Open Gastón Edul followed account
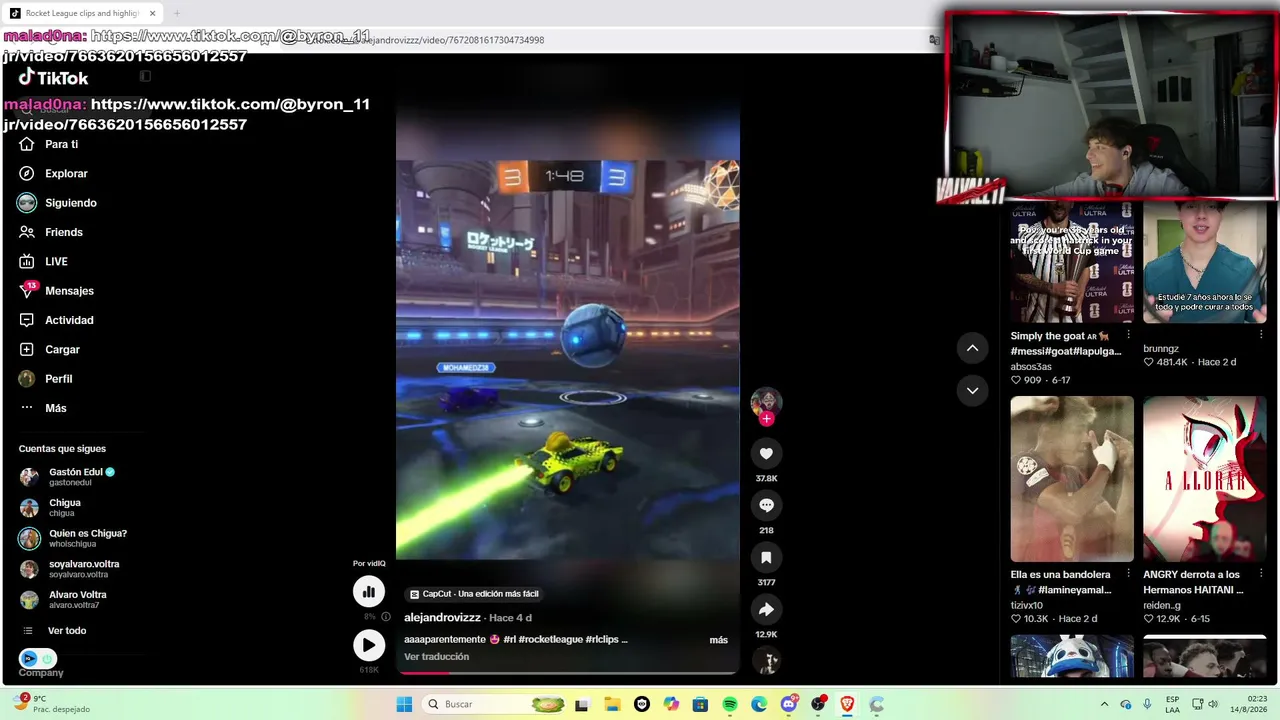1280x720 pixels. (x=70, y=477)
